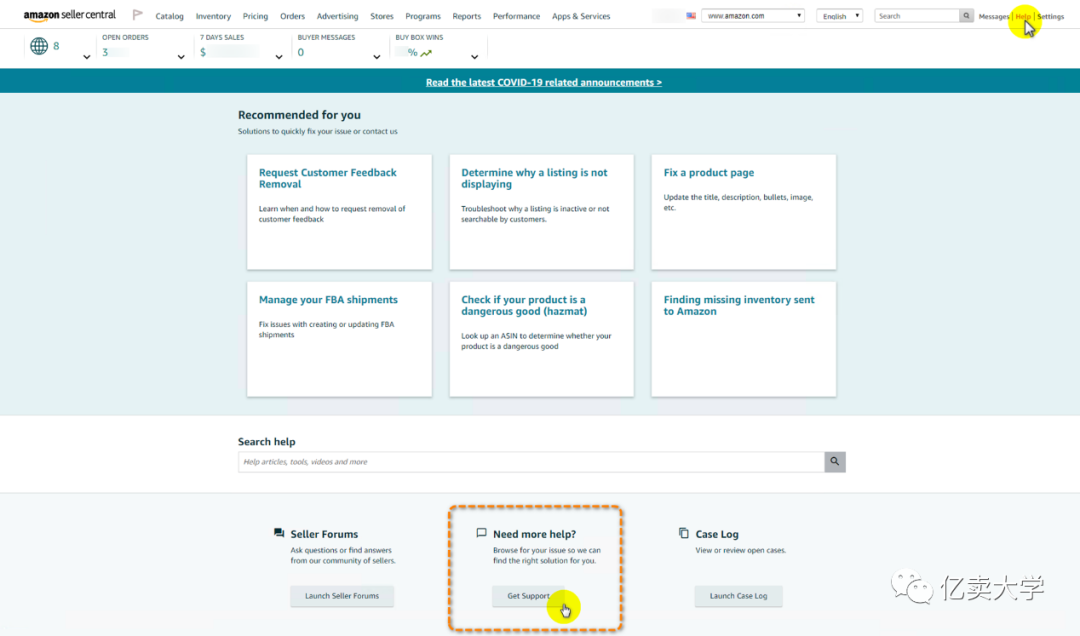Click the Case Log heading

(717, 534)
